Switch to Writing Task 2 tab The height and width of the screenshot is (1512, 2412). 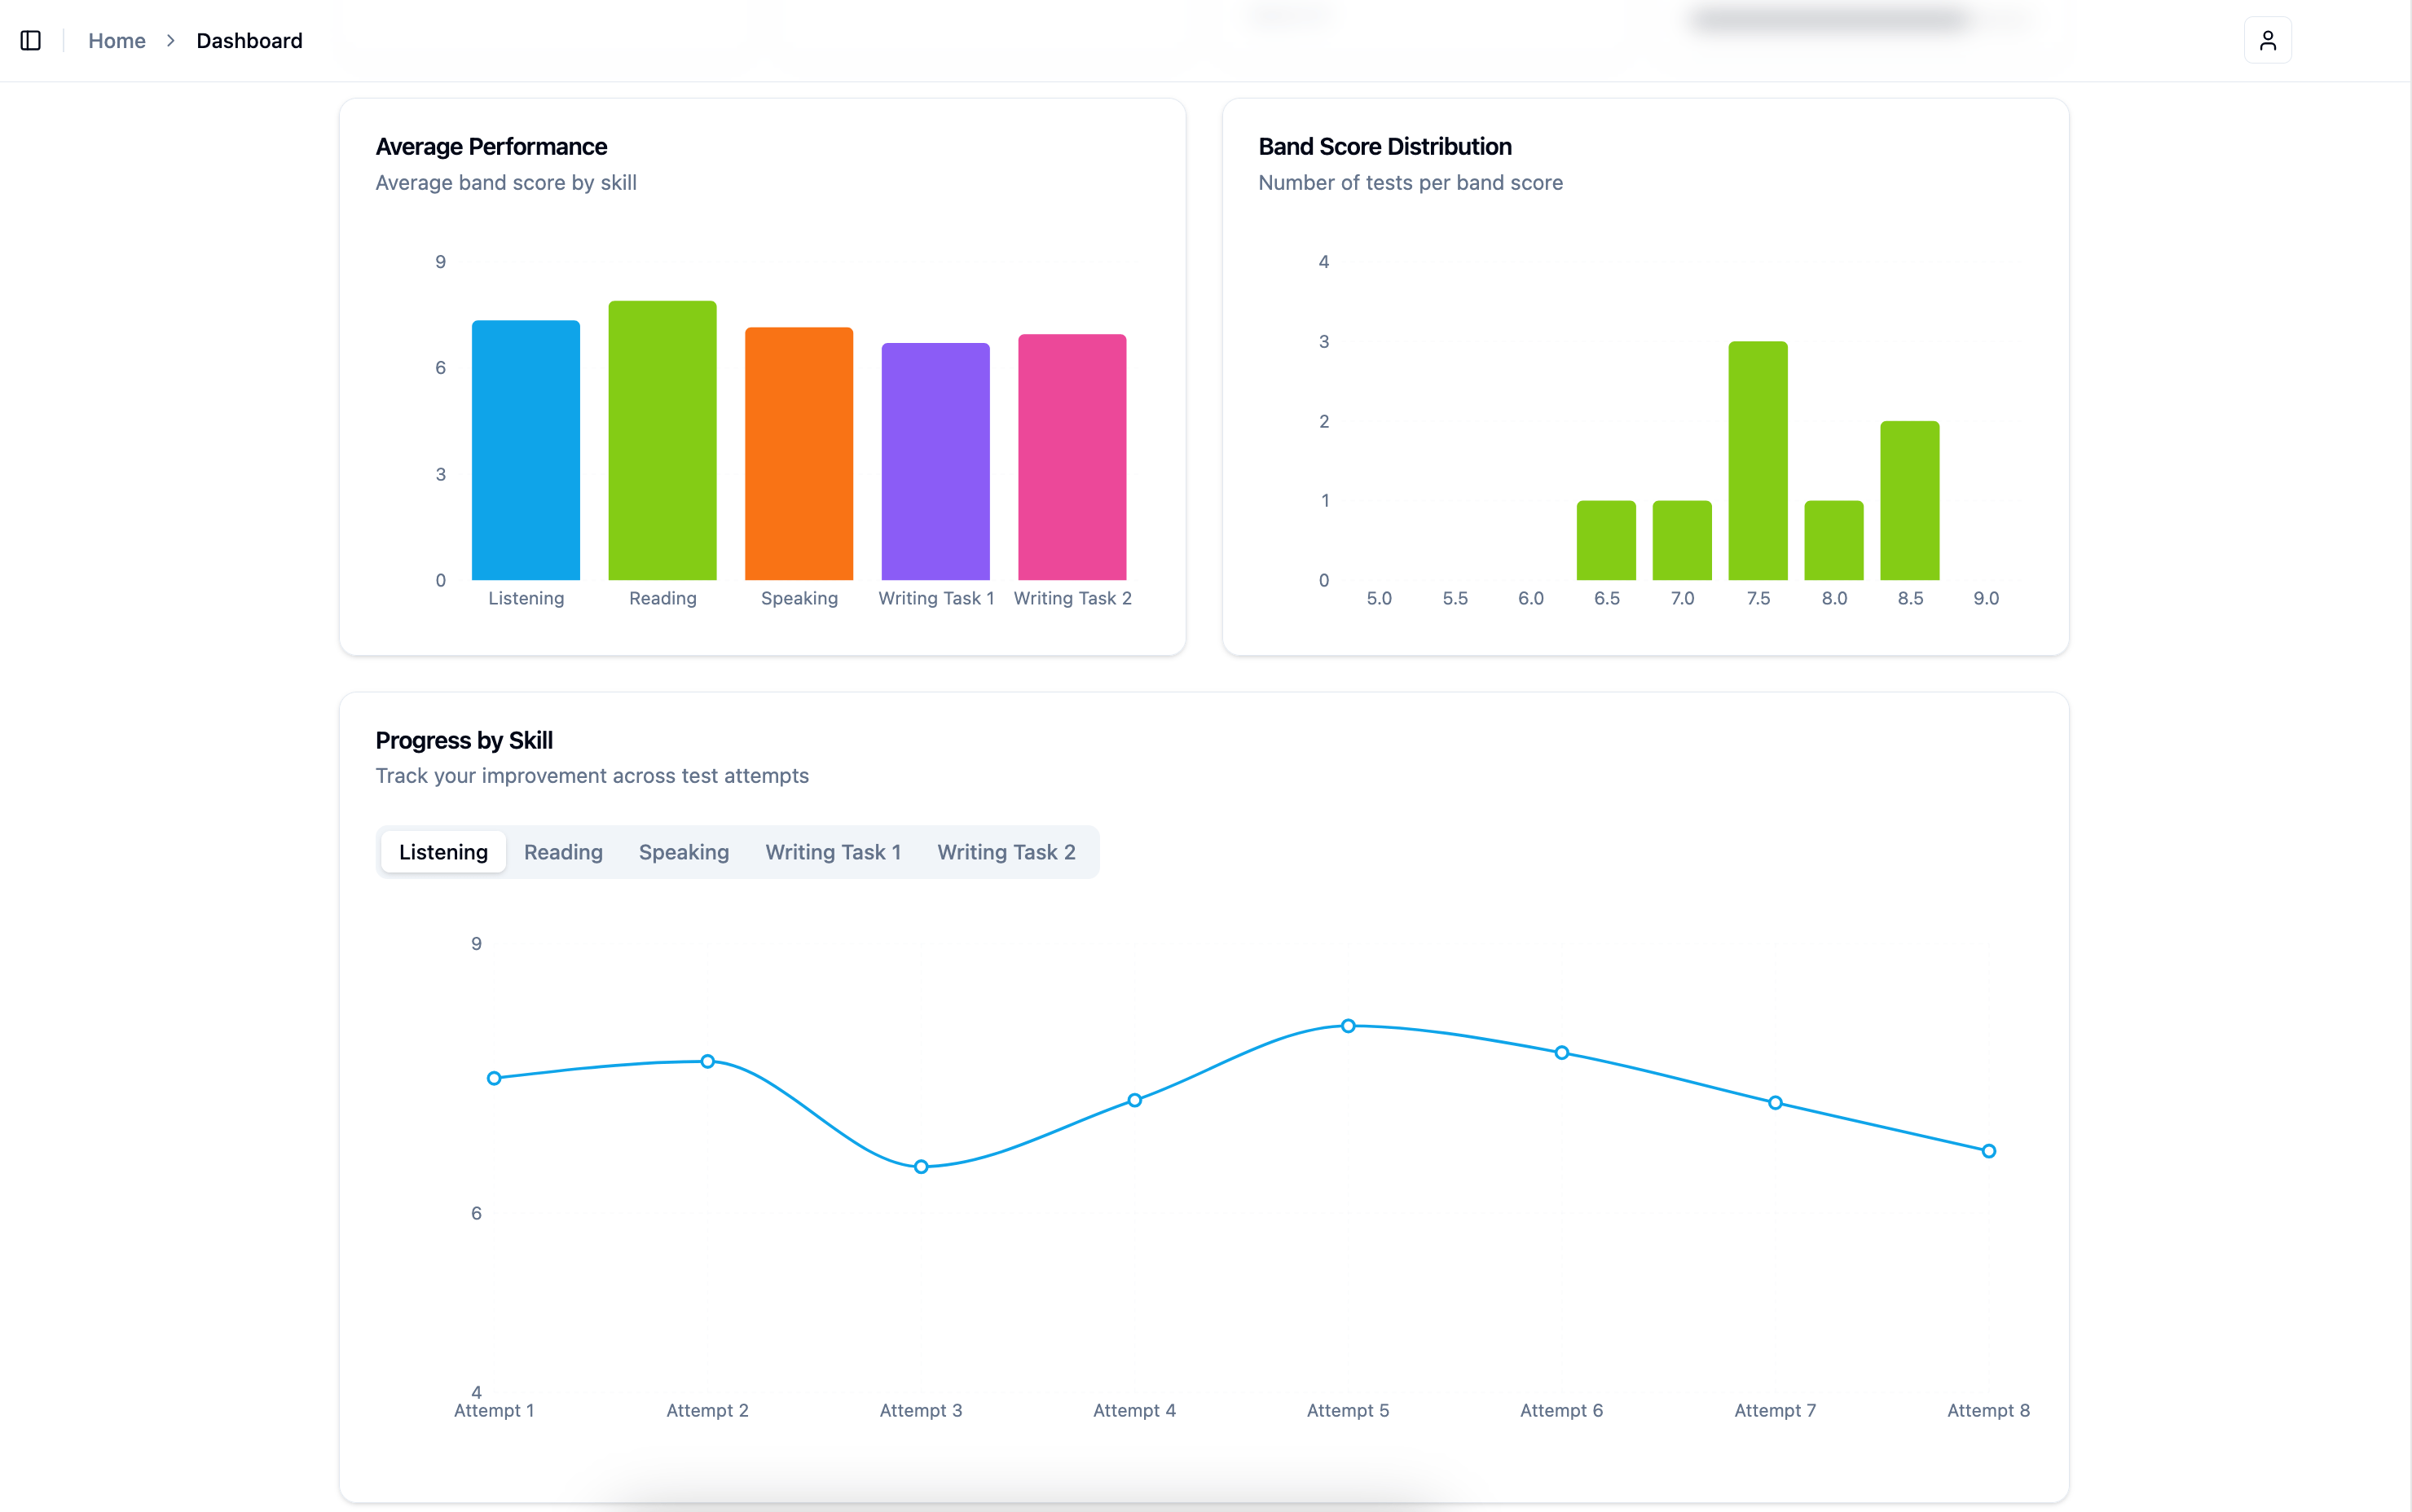pyautogui.click(x=1006, y=852)
